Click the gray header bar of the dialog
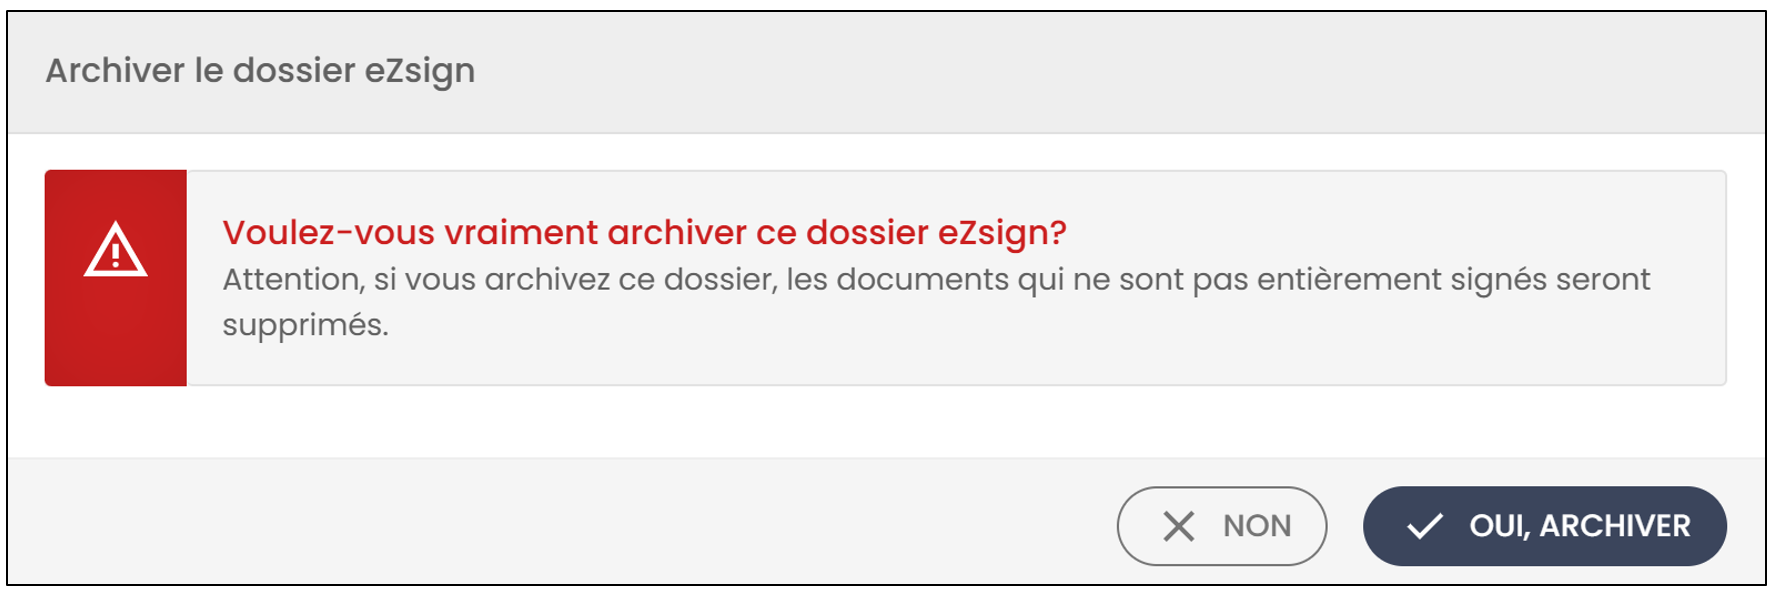The image size is (1773, 593). click(886, 73)
